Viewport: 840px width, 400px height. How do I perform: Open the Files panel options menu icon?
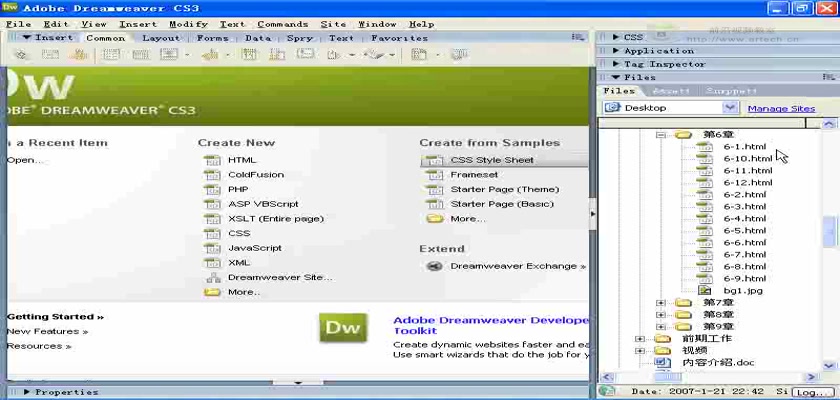[829, 78]
